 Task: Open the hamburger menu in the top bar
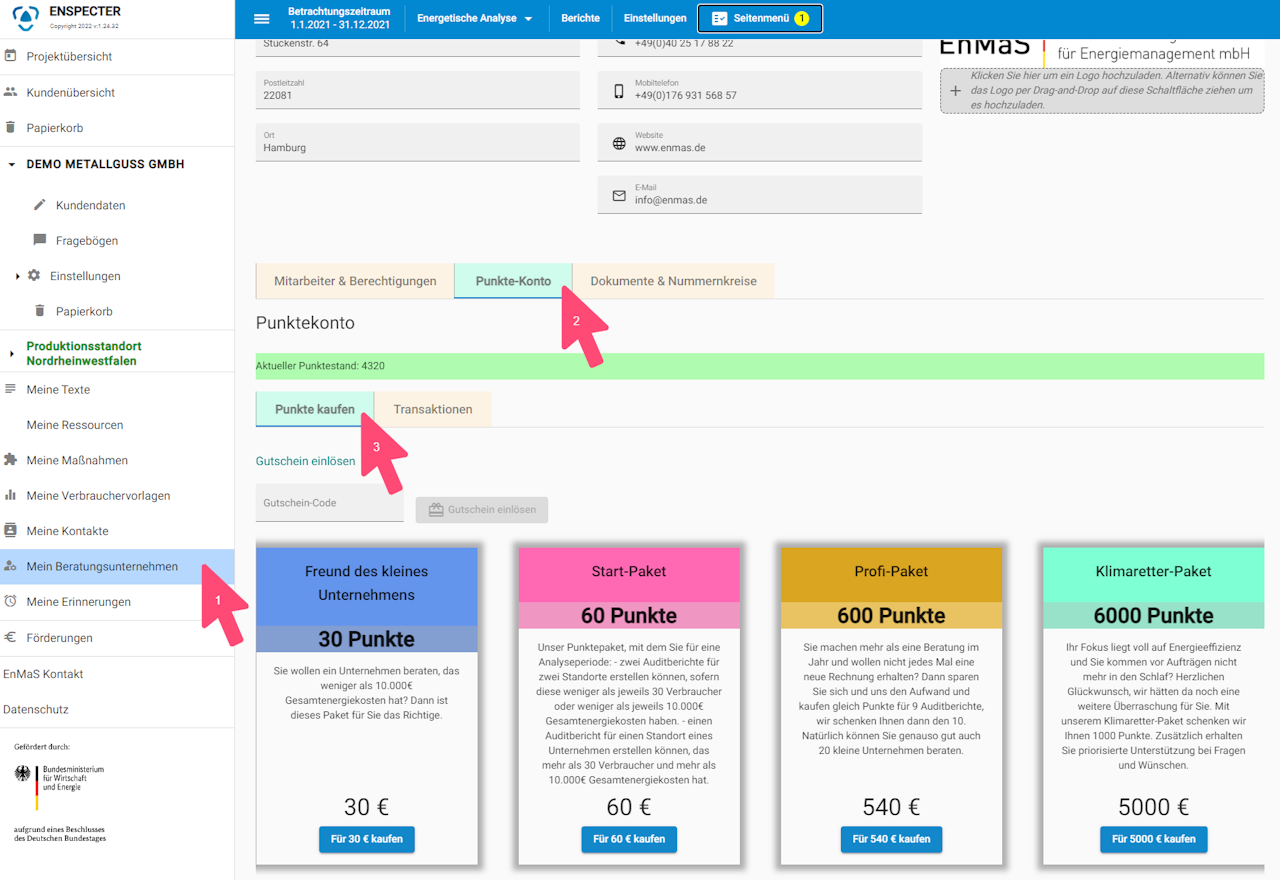pyautogui.click(x=262, y=19)
